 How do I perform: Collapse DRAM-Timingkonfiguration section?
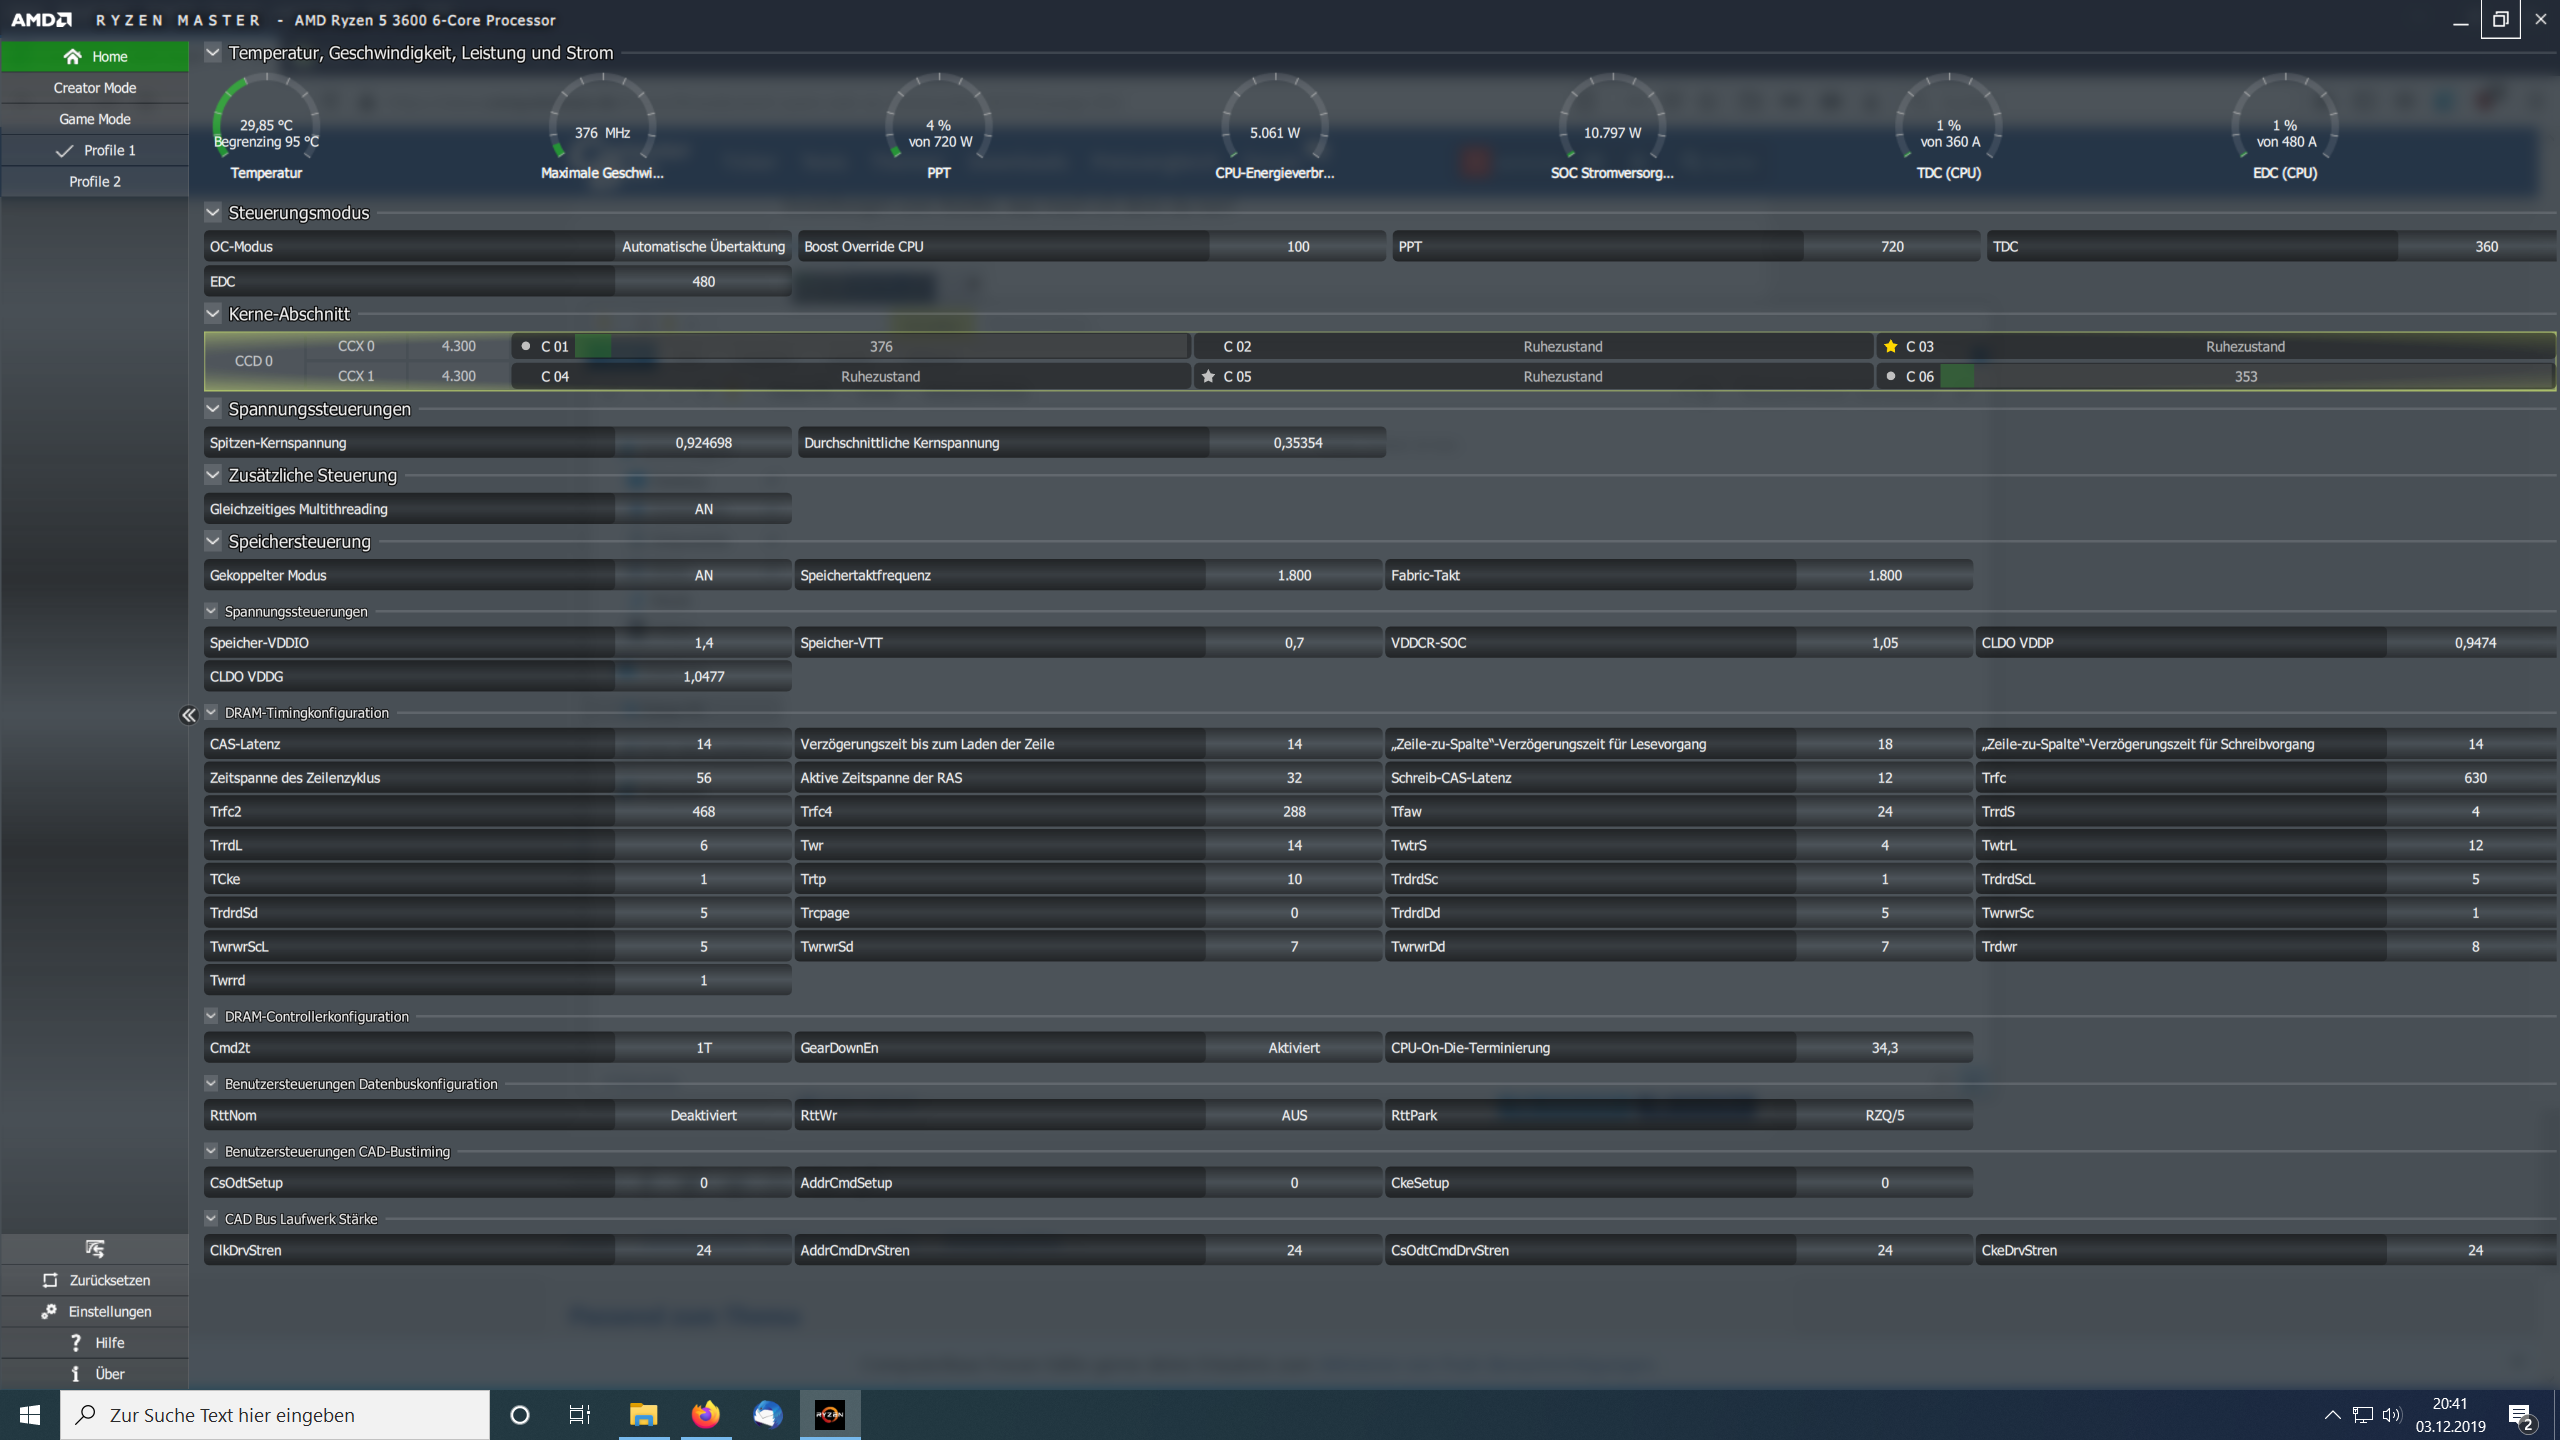[x=211, y=712]
